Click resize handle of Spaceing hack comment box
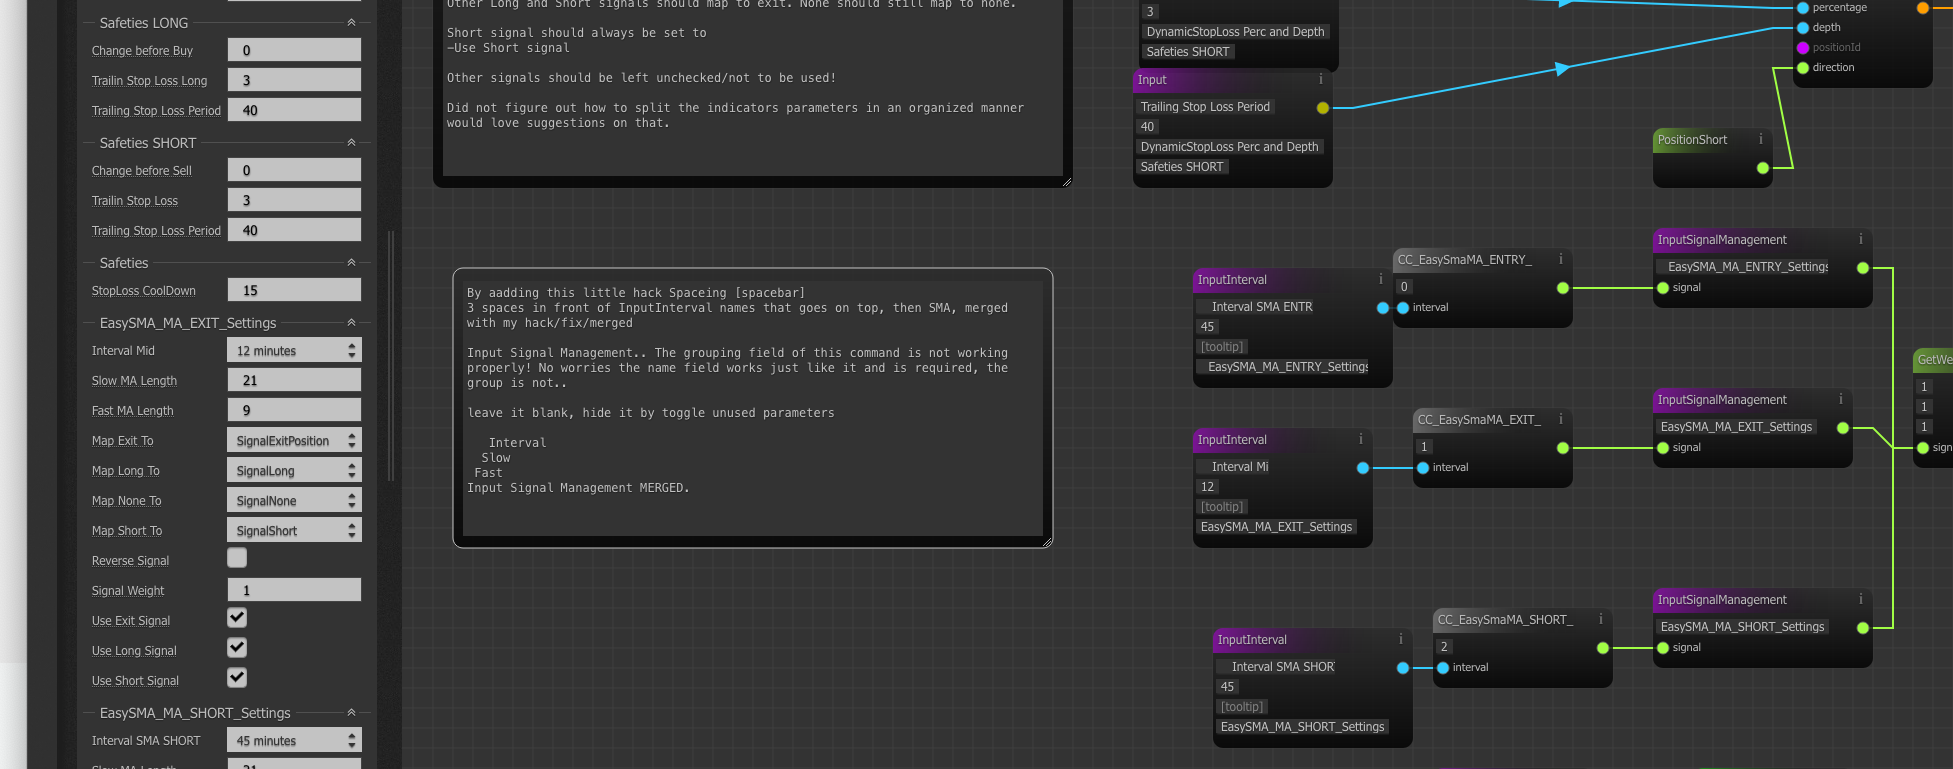Image resolution: width=1953 pixels, height=769 pixels. pos(1046,541)
